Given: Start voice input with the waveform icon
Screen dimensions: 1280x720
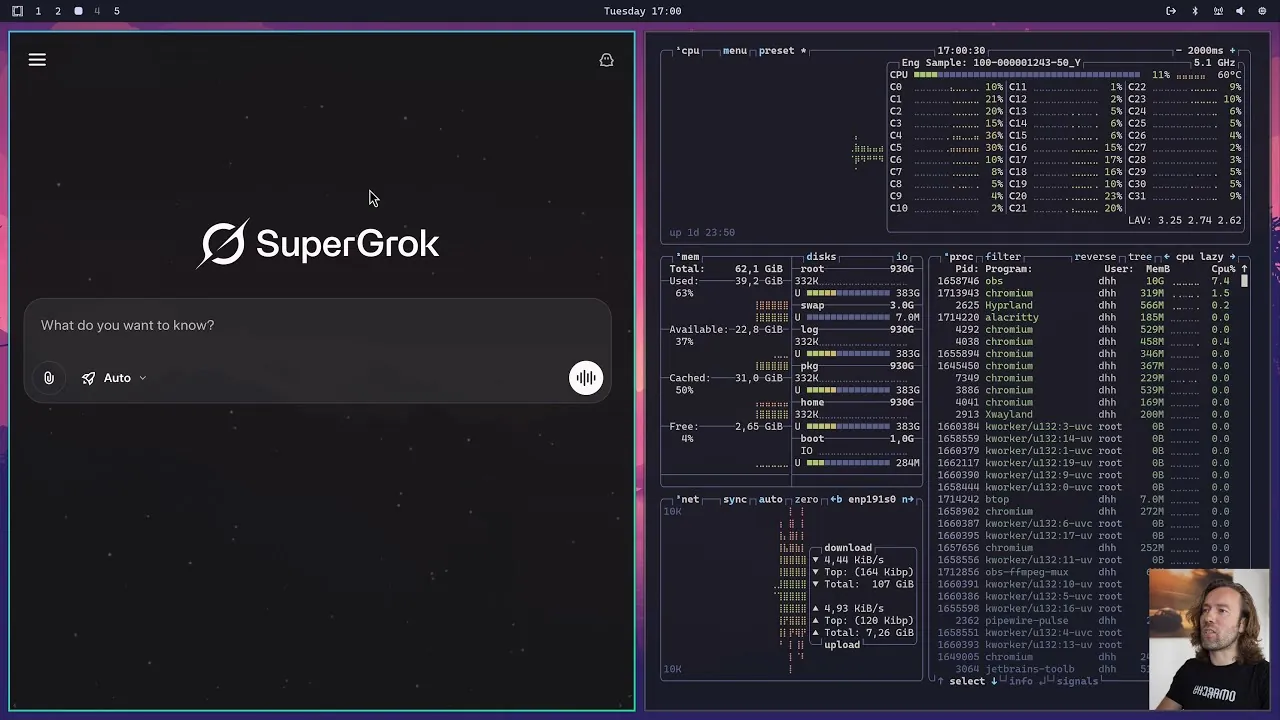Looking at the screenshot, I should click(x=586, y=377).
